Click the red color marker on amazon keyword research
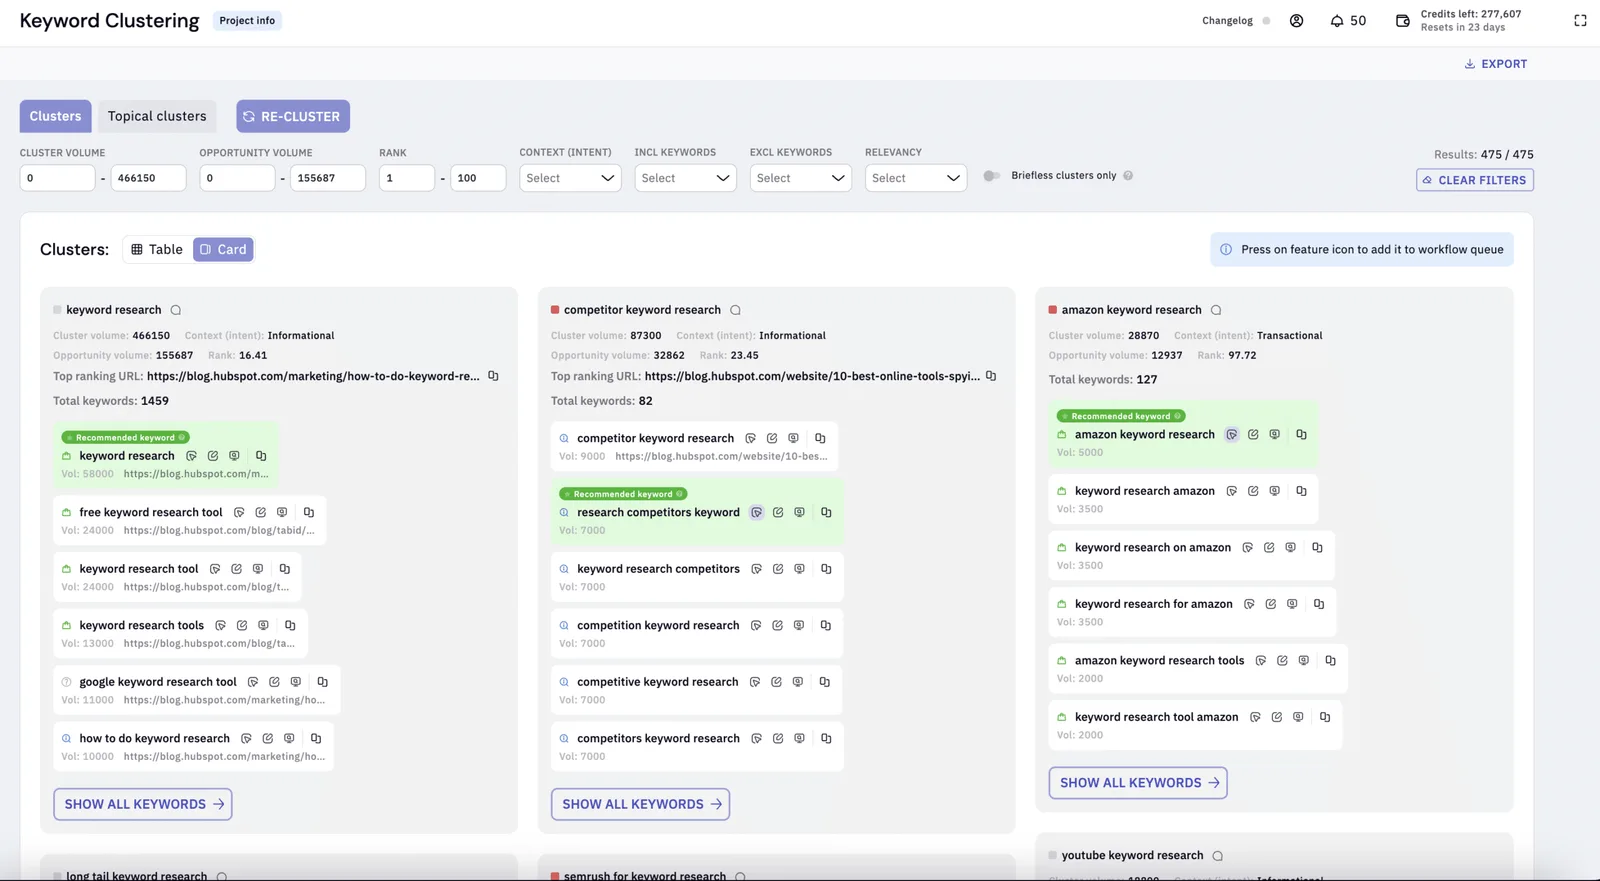 coord(1052,310)
